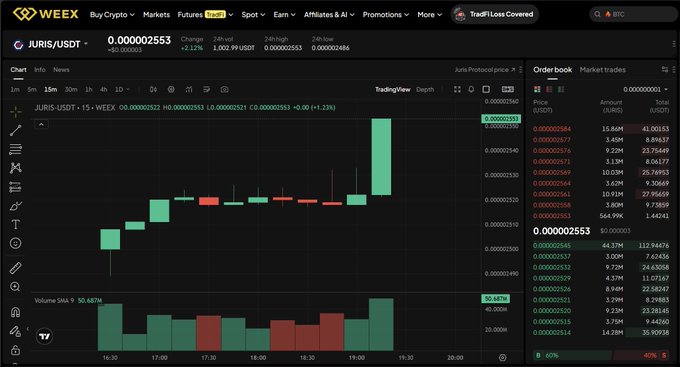
Task: Select the ruler measure tool
Action: coord(16,268)
